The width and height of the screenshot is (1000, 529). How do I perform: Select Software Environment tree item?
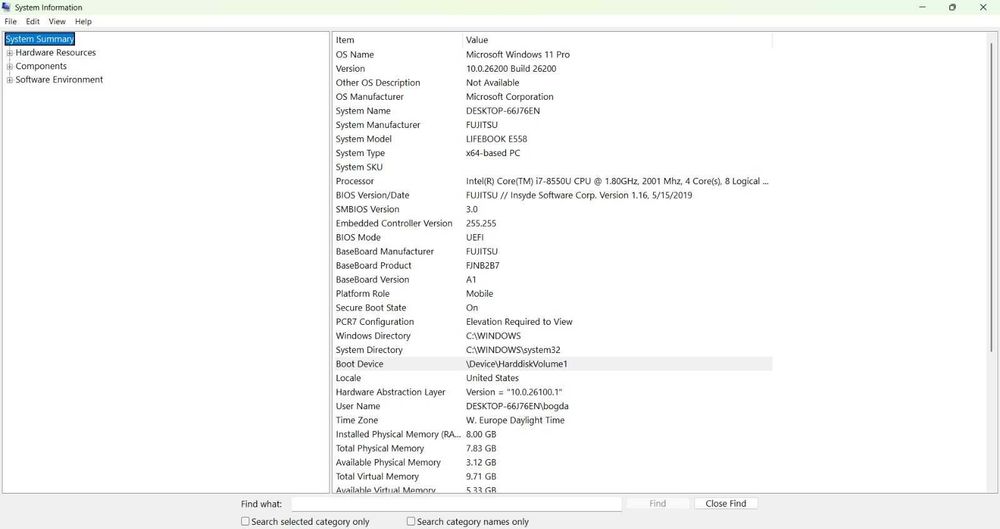[59, 79]
